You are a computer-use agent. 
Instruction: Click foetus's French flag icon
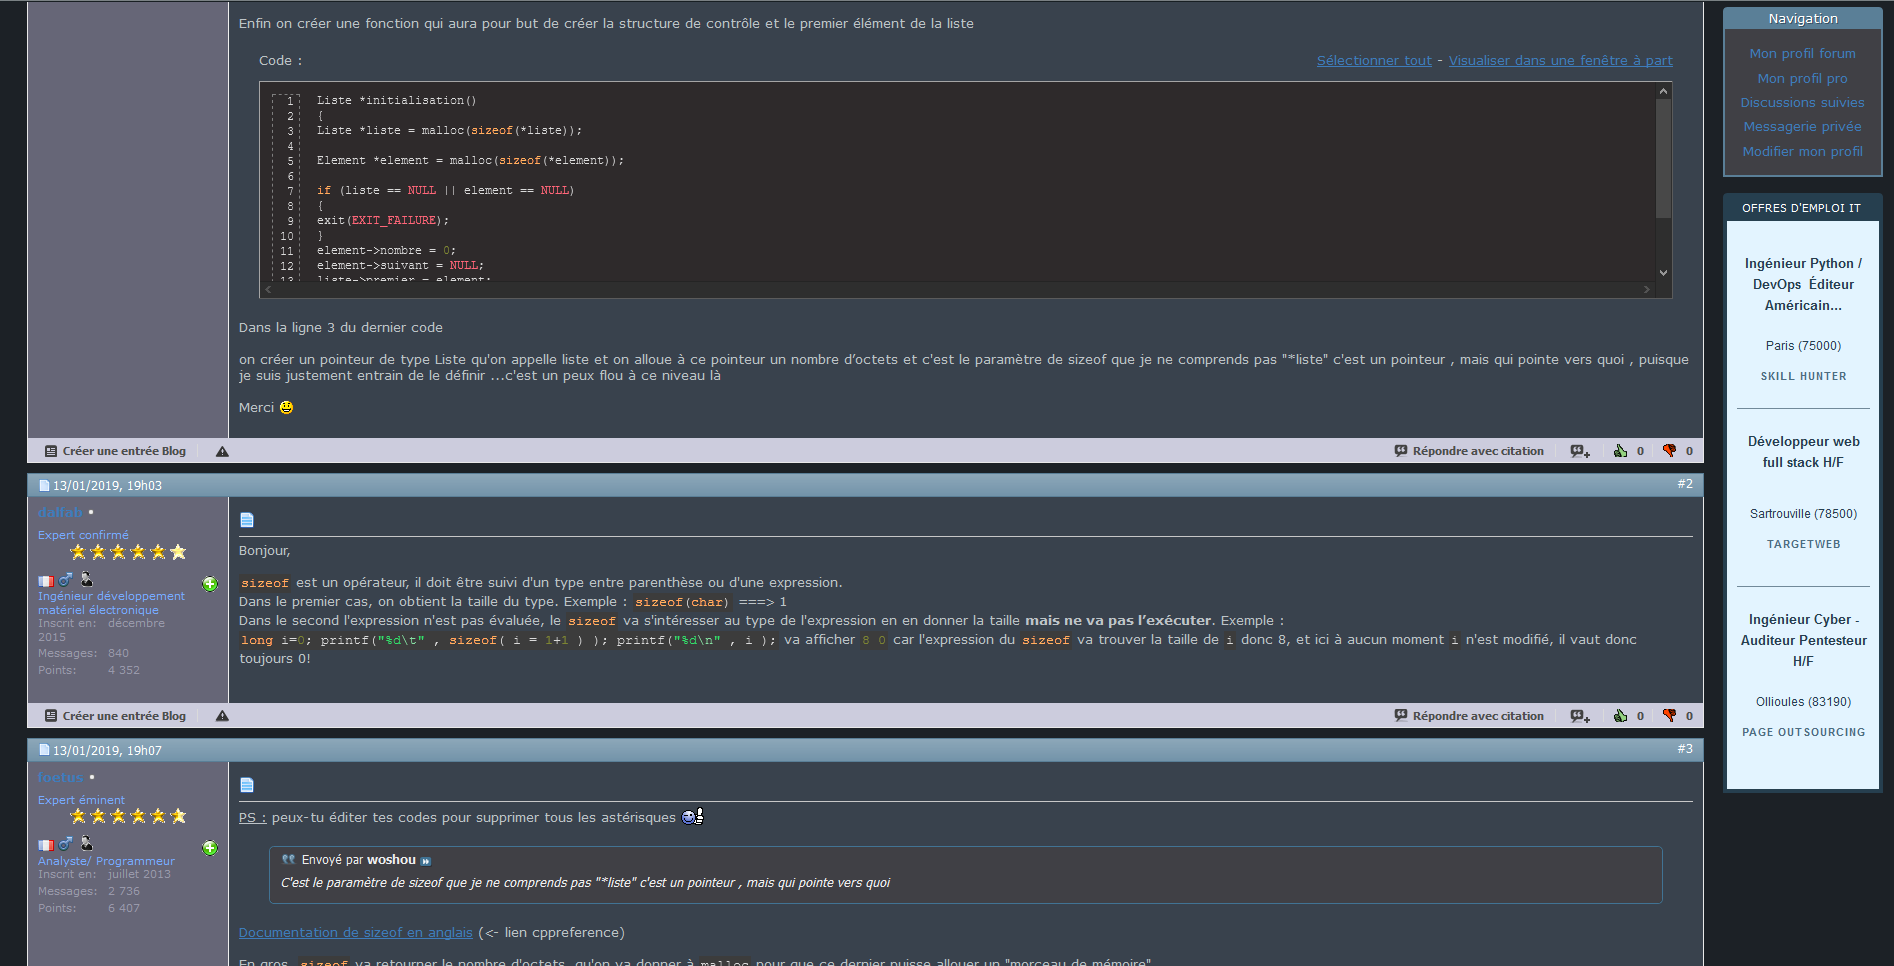click(46, 845)
